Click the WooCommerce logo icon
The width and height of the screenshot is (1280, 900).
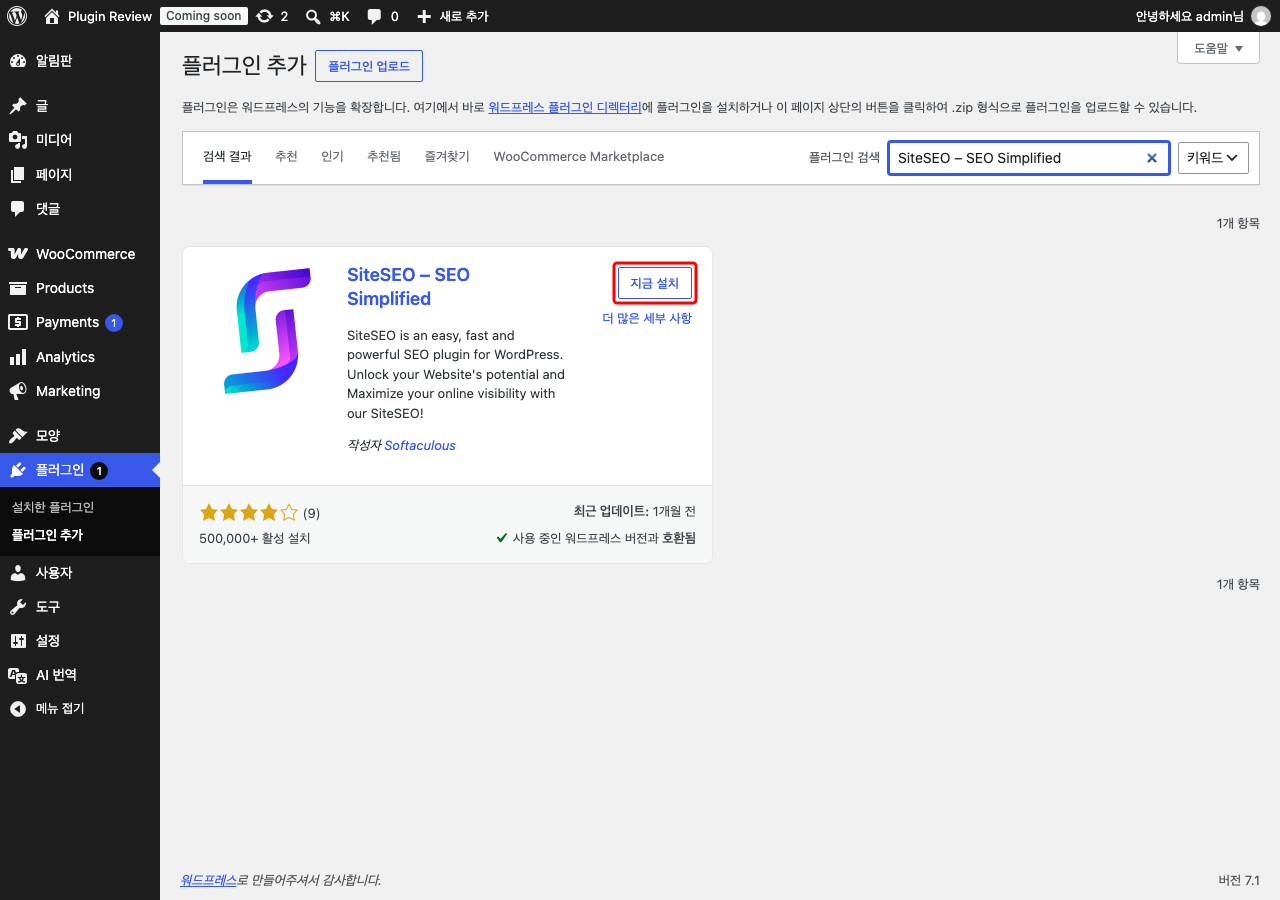(18, 254)
